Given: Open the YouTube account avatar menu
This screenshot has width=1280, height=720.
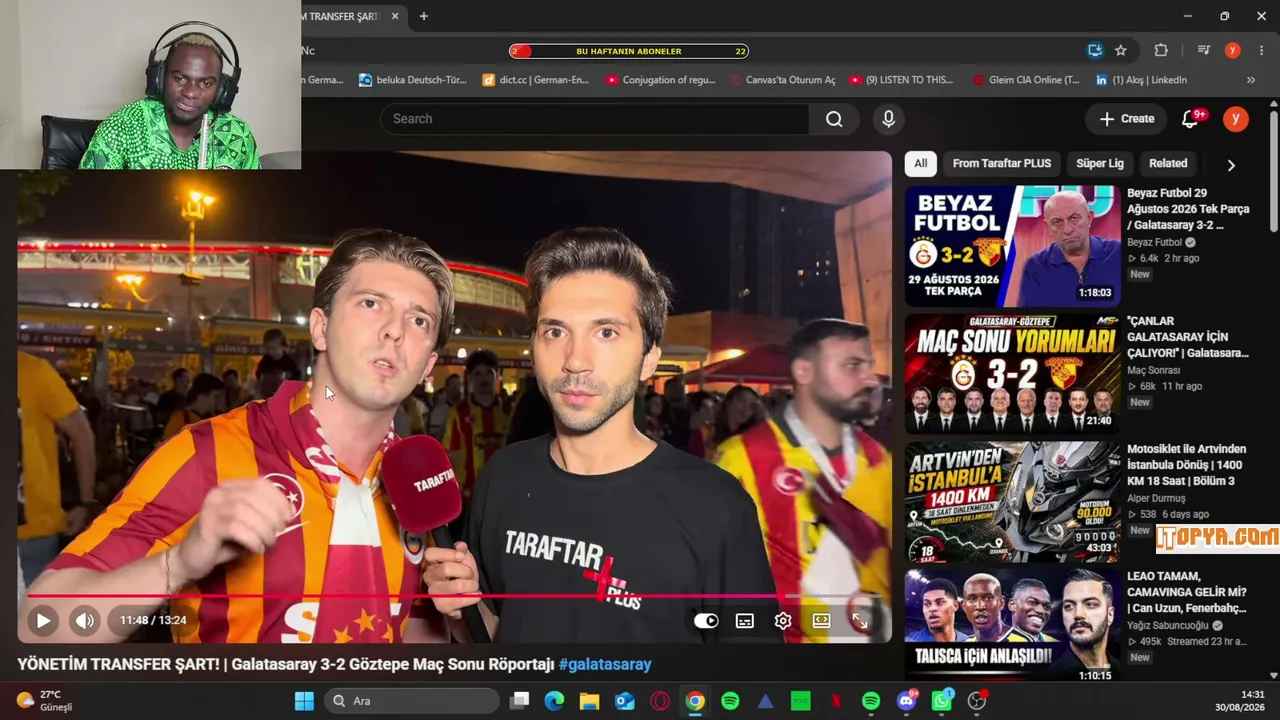Looking at the screenshot, I should coord(1236,119).
